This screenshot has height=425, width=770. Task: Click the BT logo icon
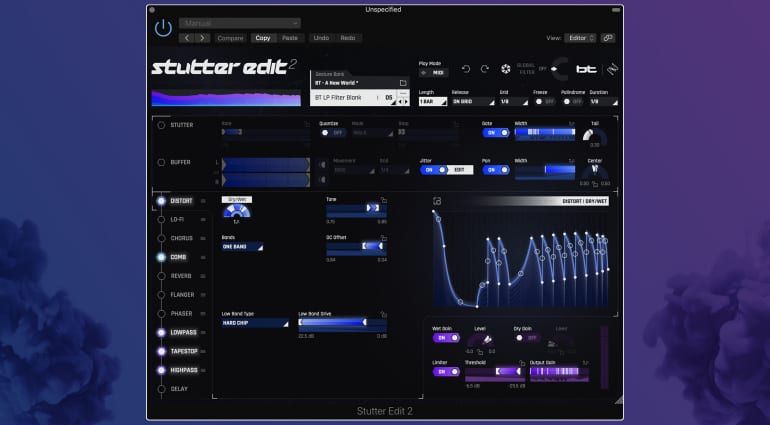(586, 69)
